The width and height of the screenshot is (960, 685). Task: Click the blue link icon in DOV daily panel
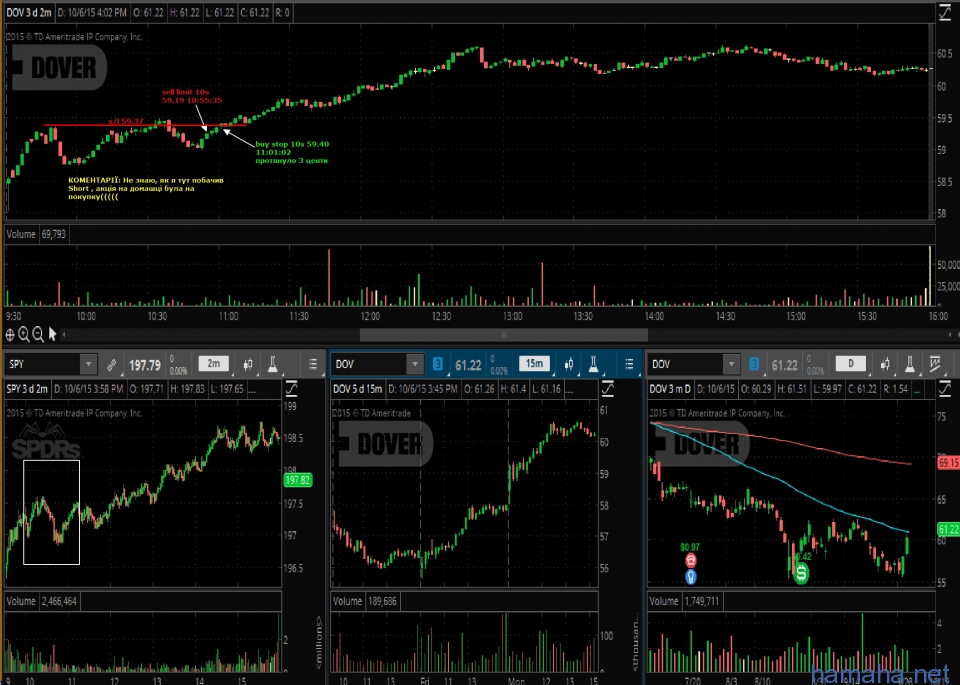tap(754, 364)
